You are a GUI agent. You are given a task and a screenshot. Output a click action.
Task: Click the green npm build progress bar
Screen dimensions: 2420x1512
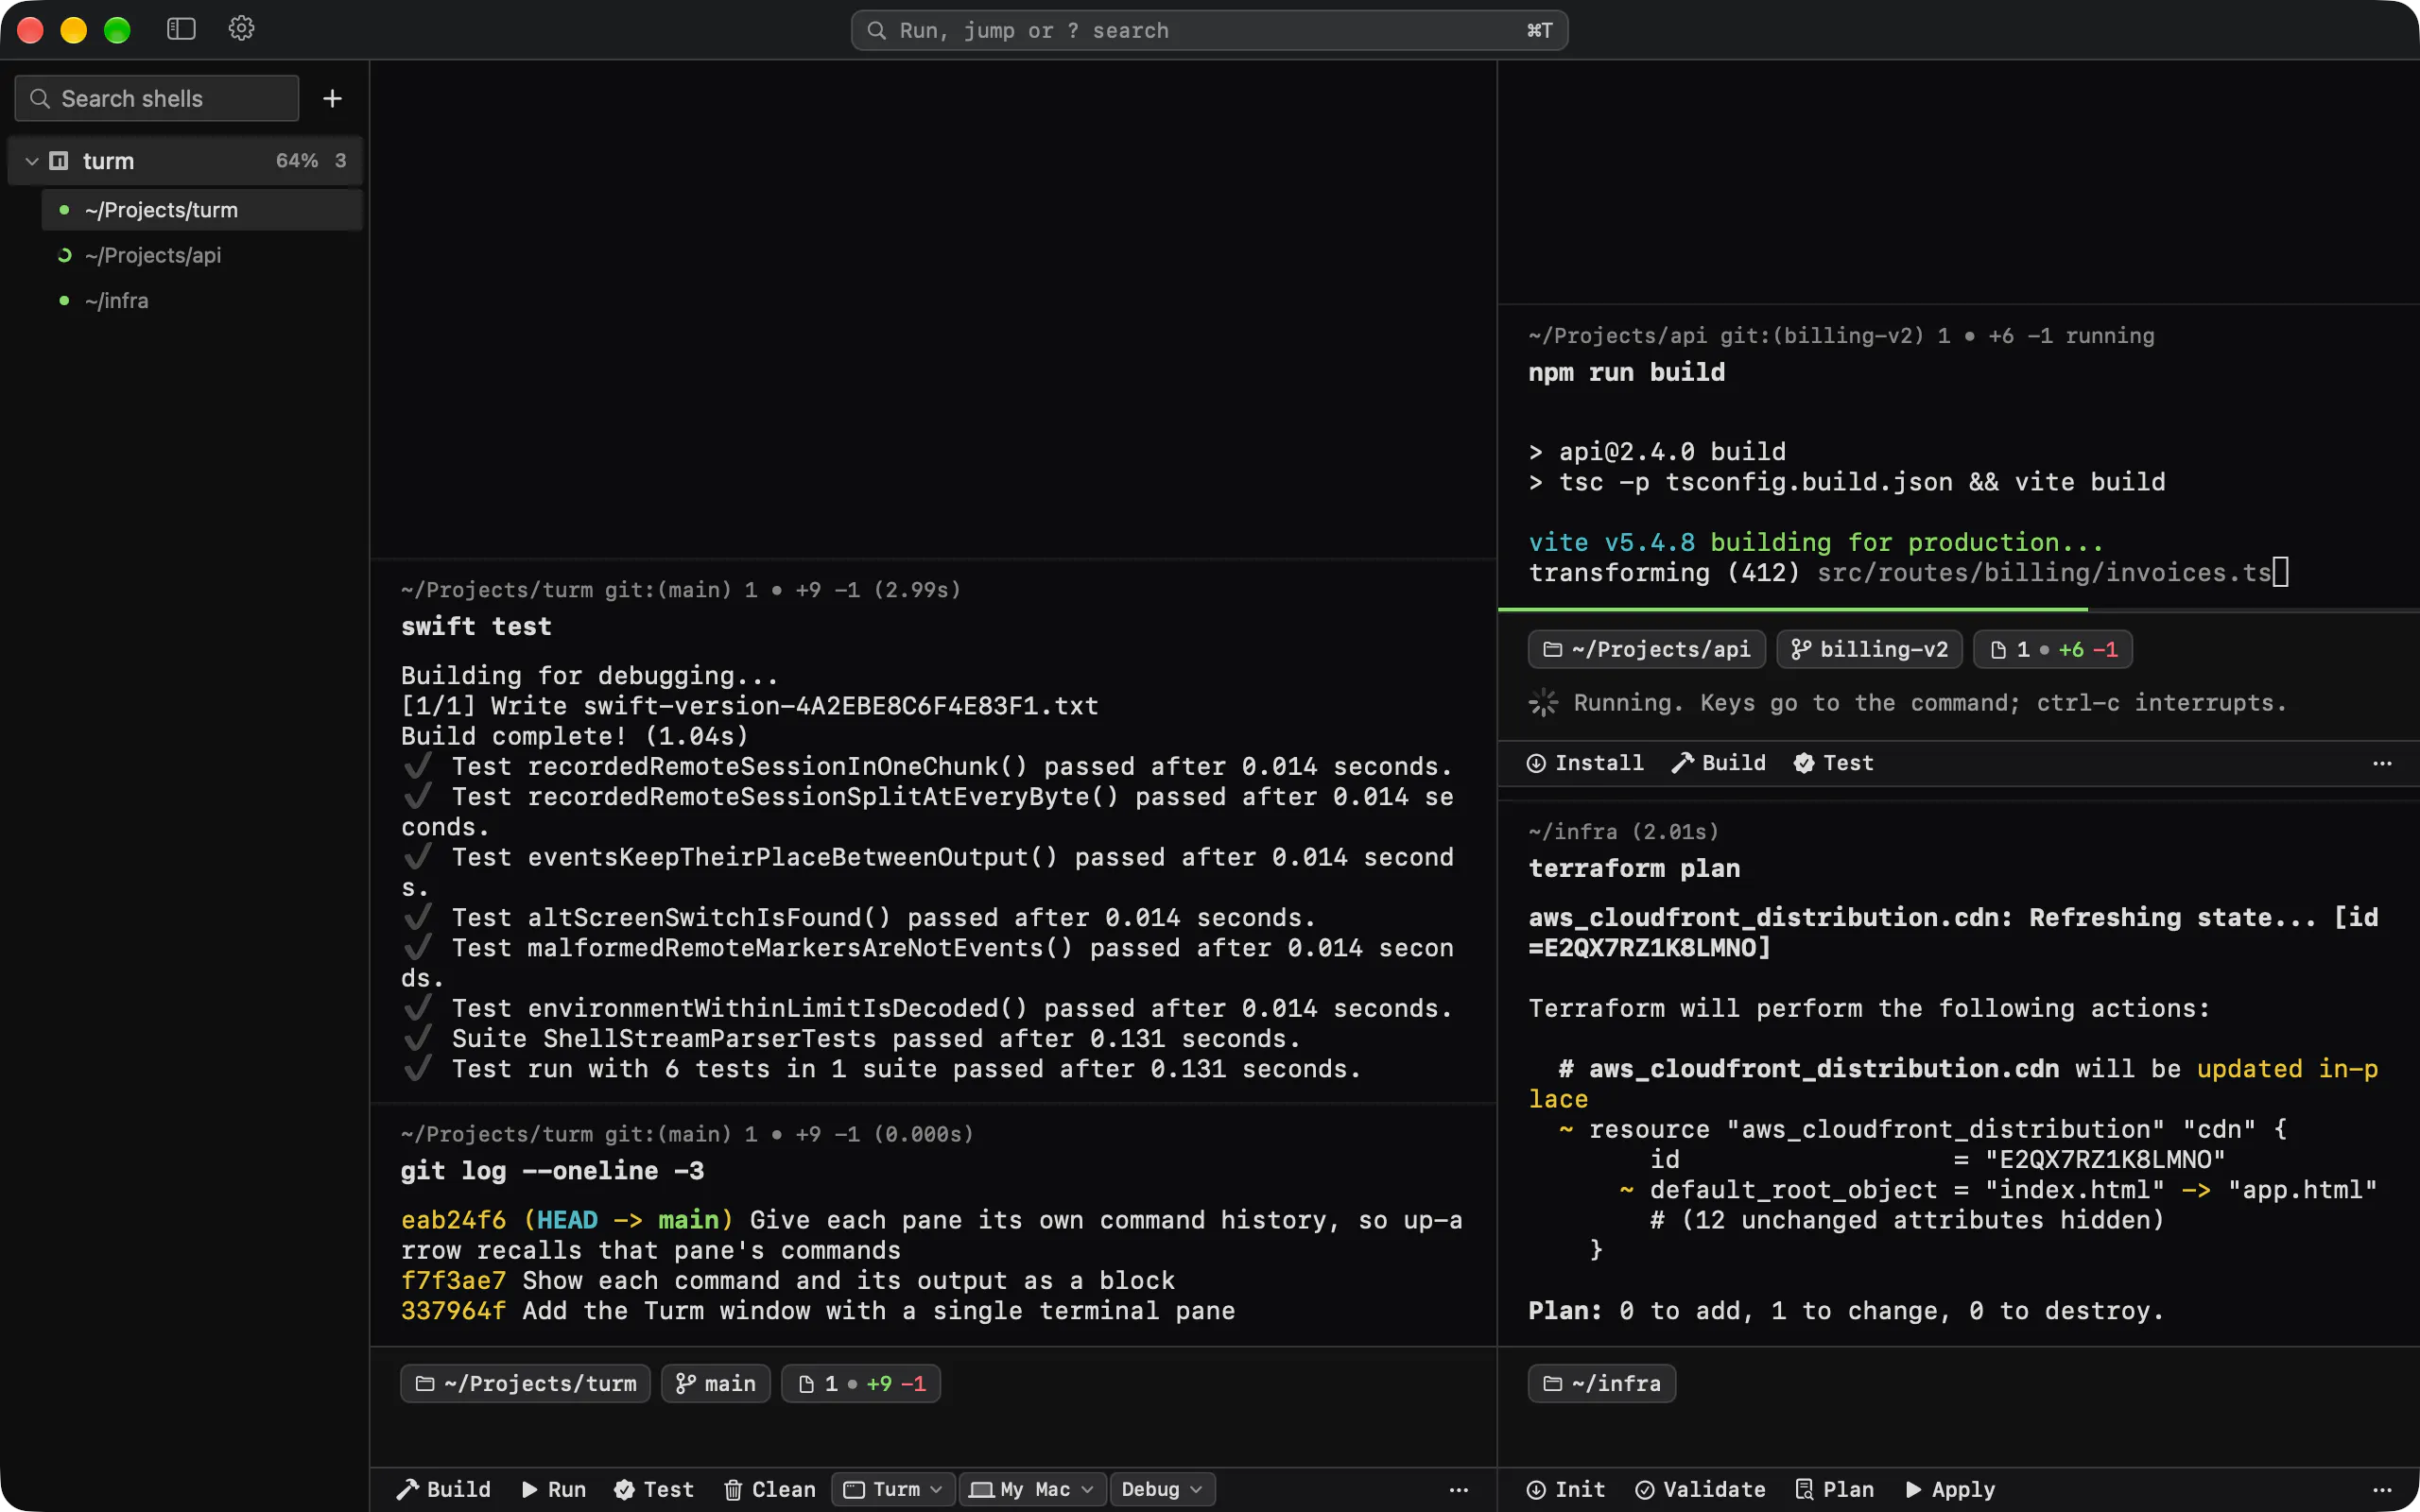(x=1792, y=608)
